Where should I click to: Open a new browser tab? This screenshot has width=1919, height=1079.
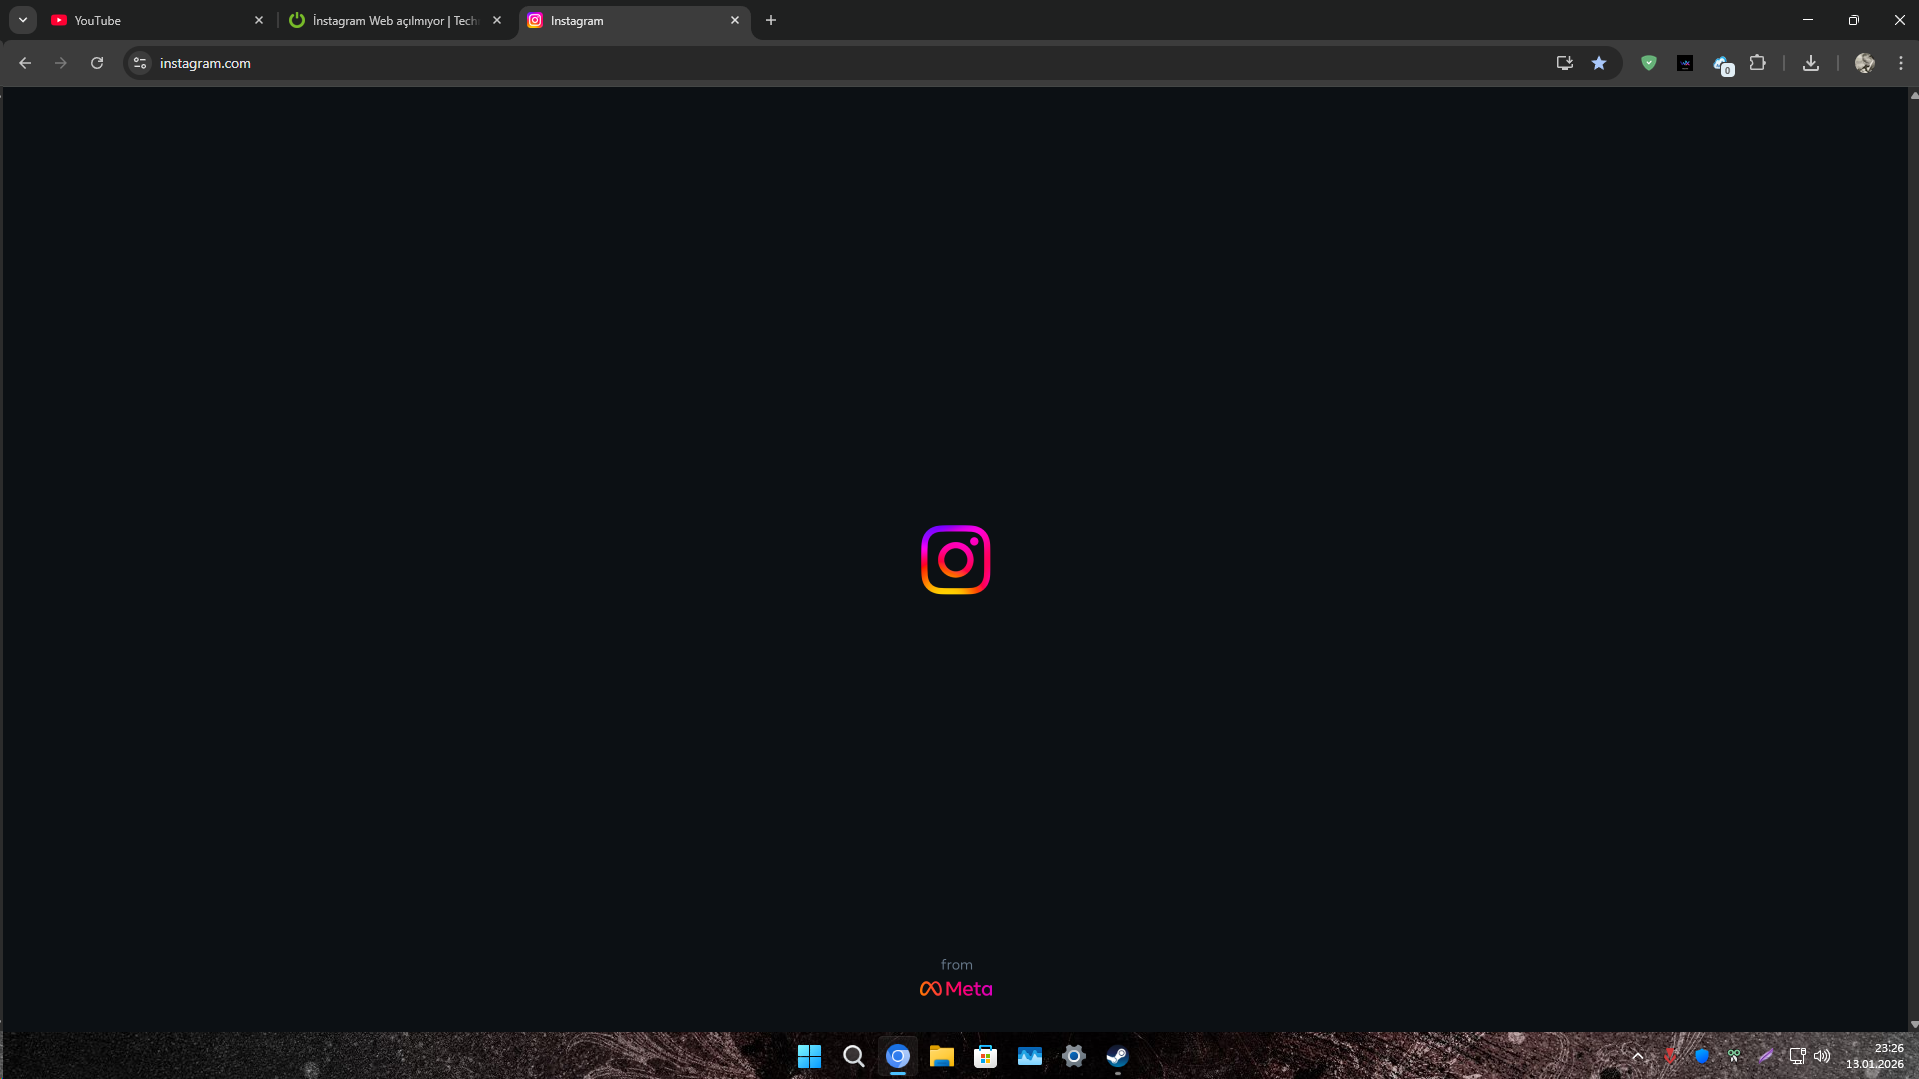point(771,20)
